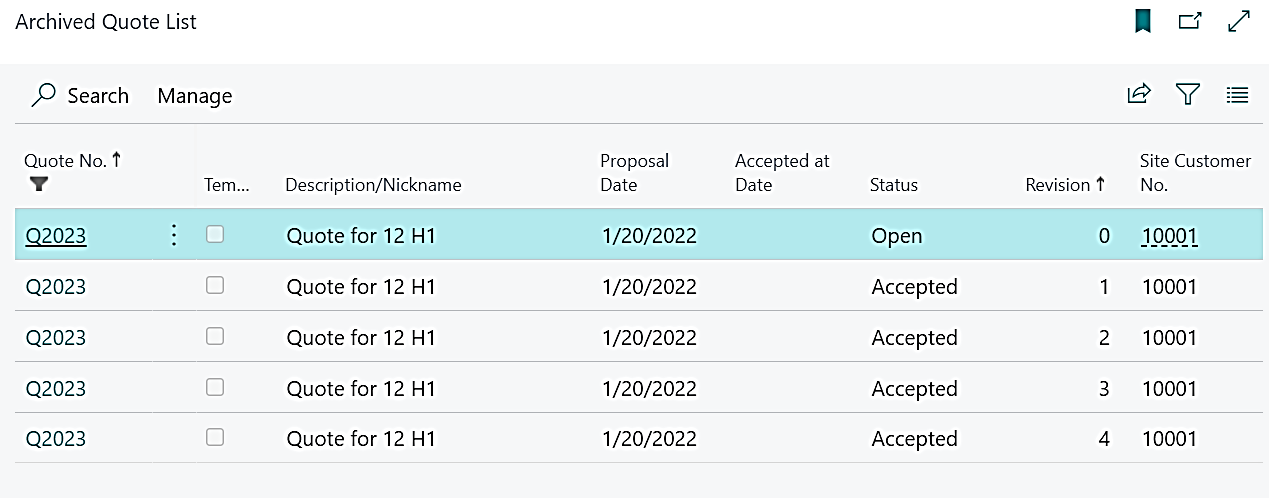
Task: Open the Q2023 link in the first row
Action: pyautogui.click(x=56, y=237)
